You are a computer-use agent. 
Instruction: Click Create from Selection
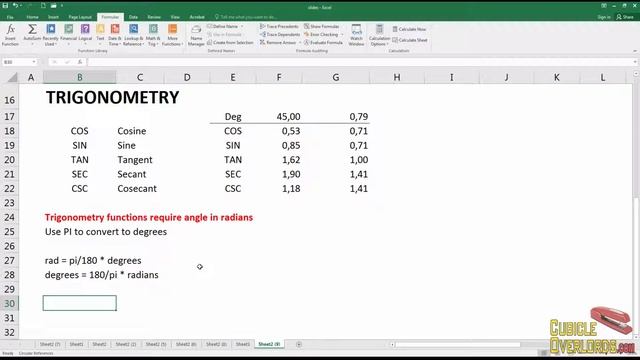pos(230,42)
